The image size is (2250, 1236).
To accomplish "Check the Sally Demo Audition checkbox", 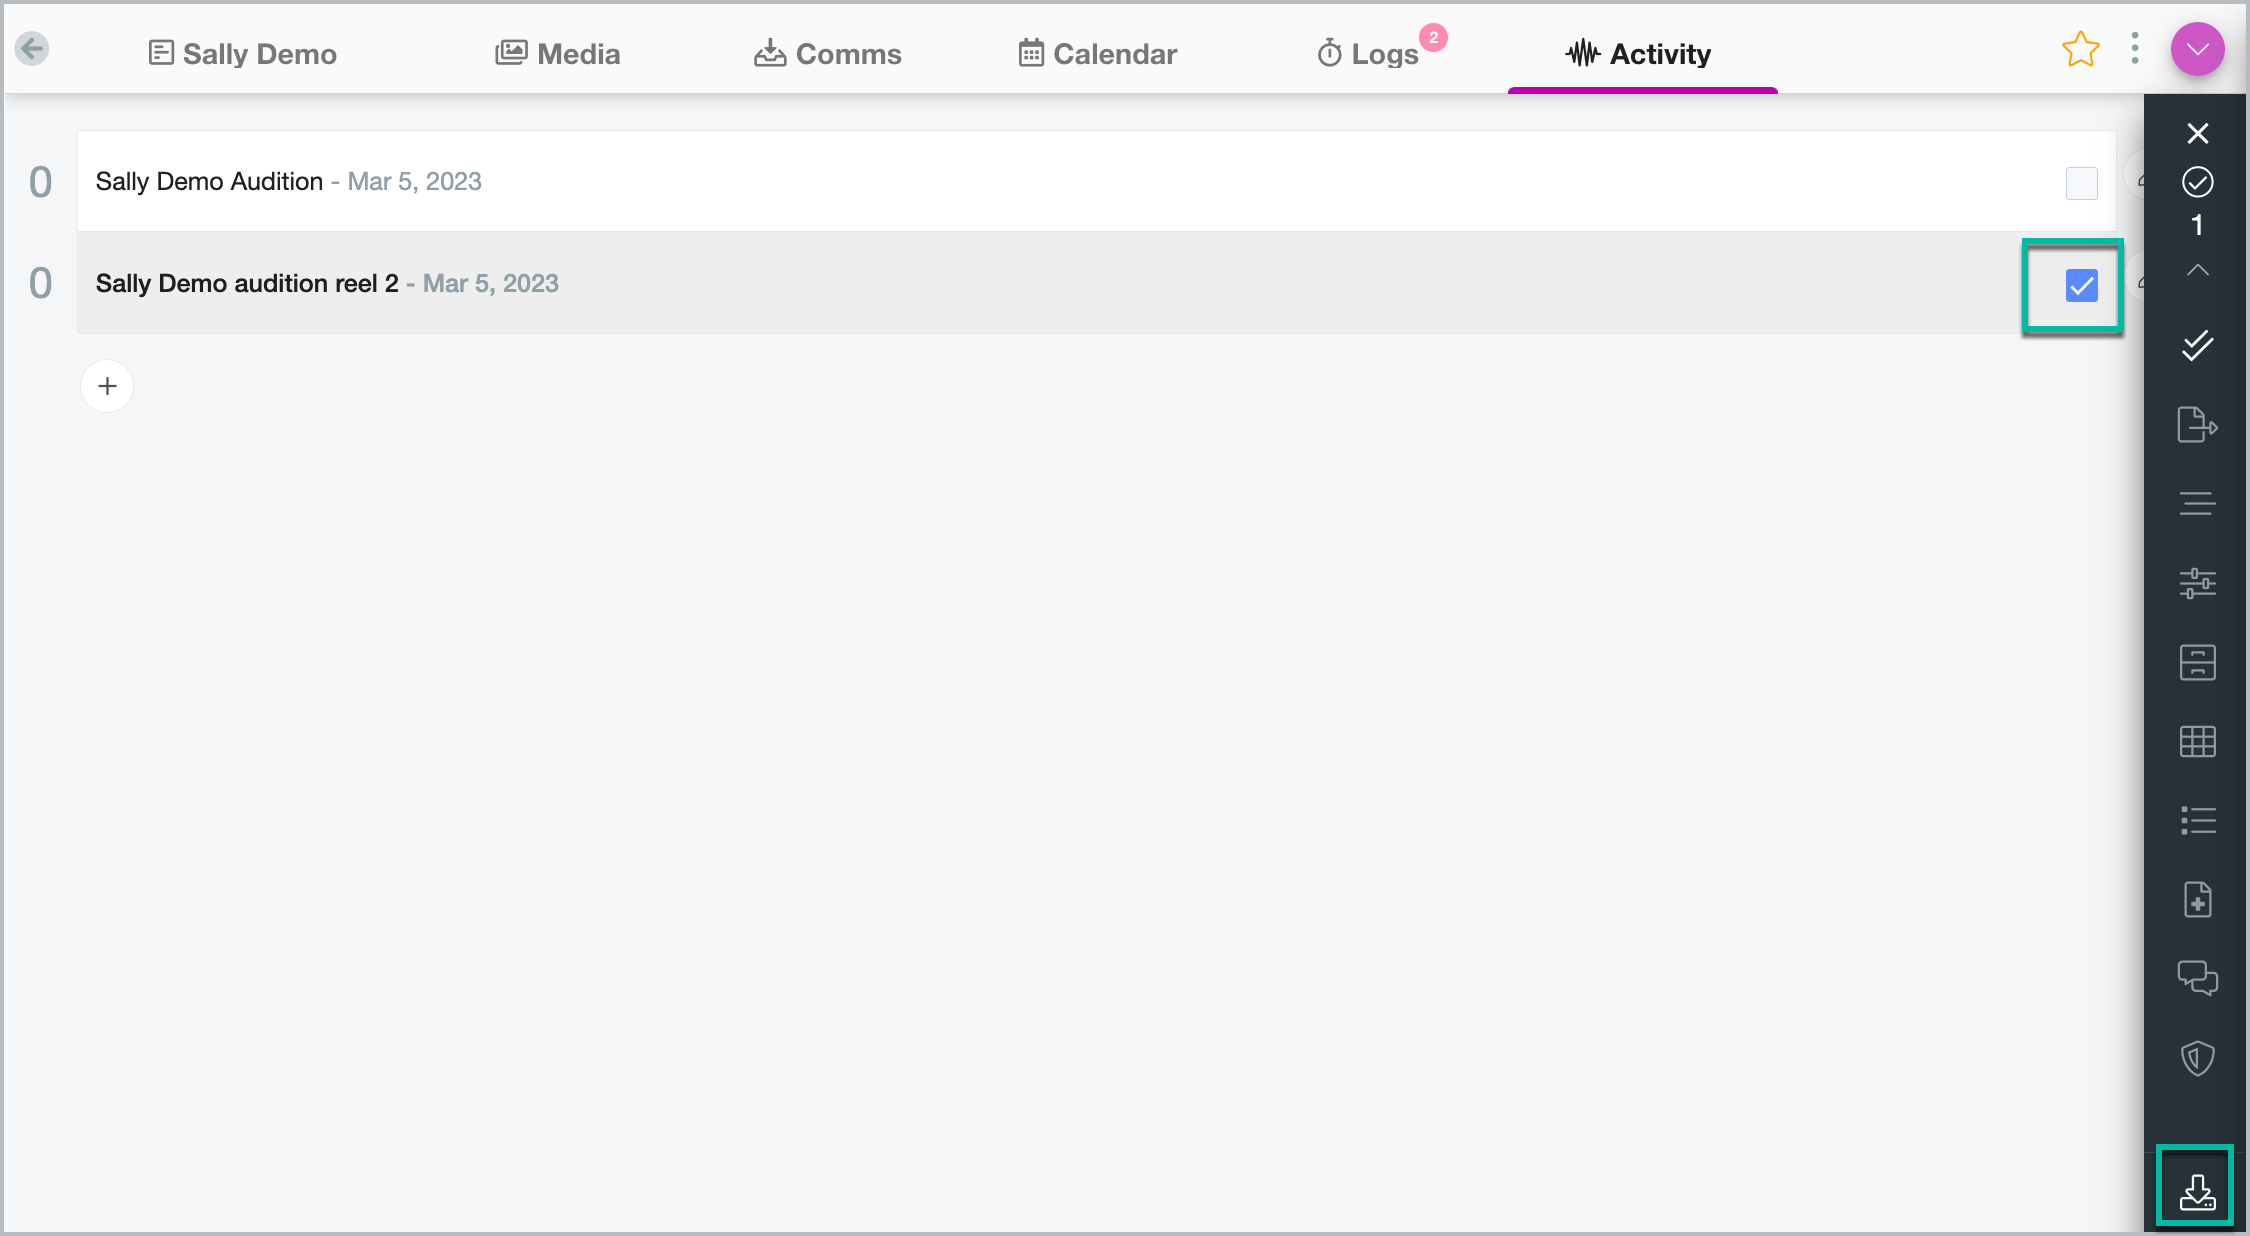I will point(2081,183).
